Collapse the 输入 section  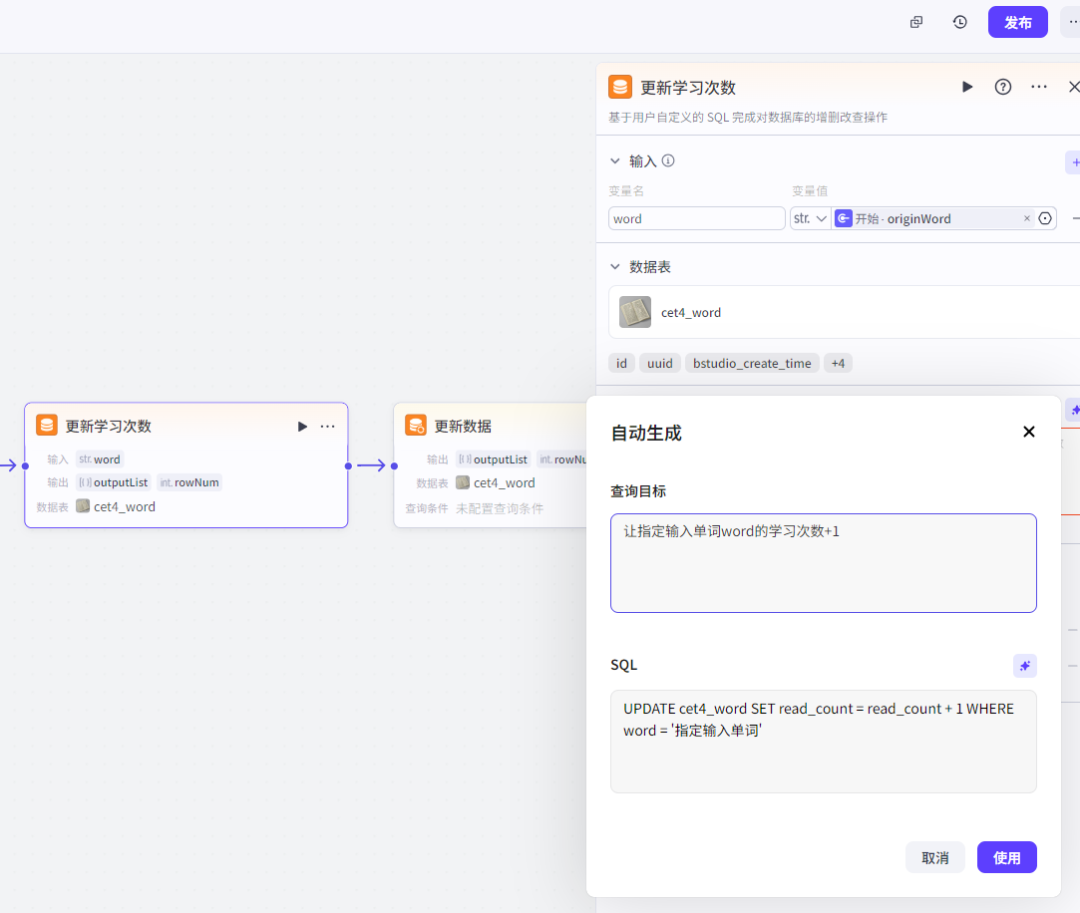click(x=615, y=160)
